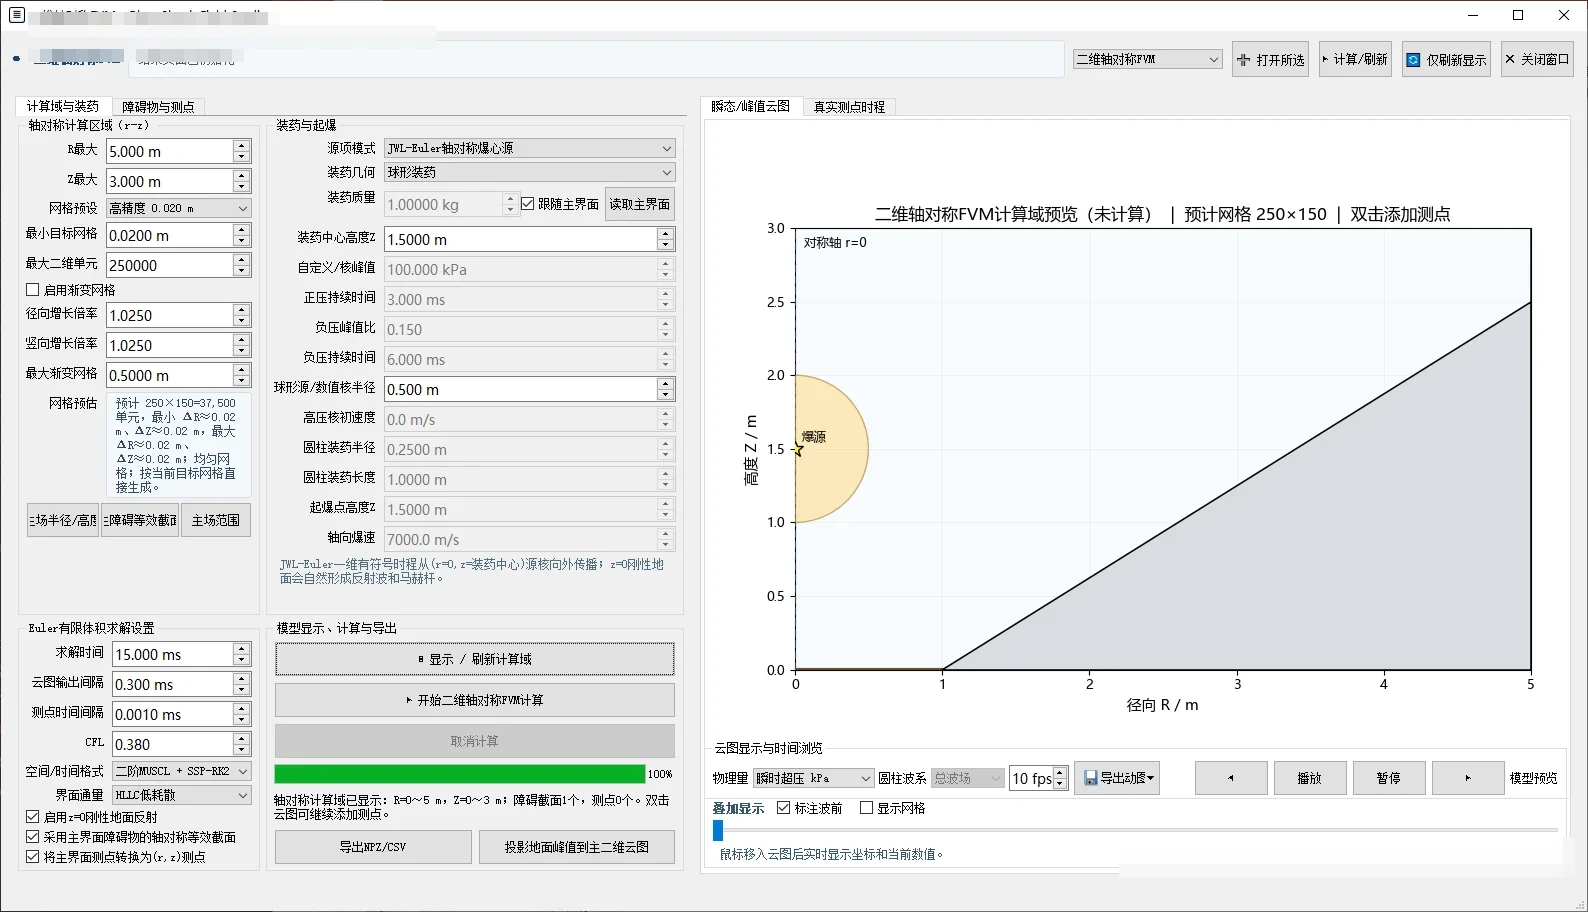Open the 物理量 dropdown (瞬时超压 kPa)

[x=814, y=778]
